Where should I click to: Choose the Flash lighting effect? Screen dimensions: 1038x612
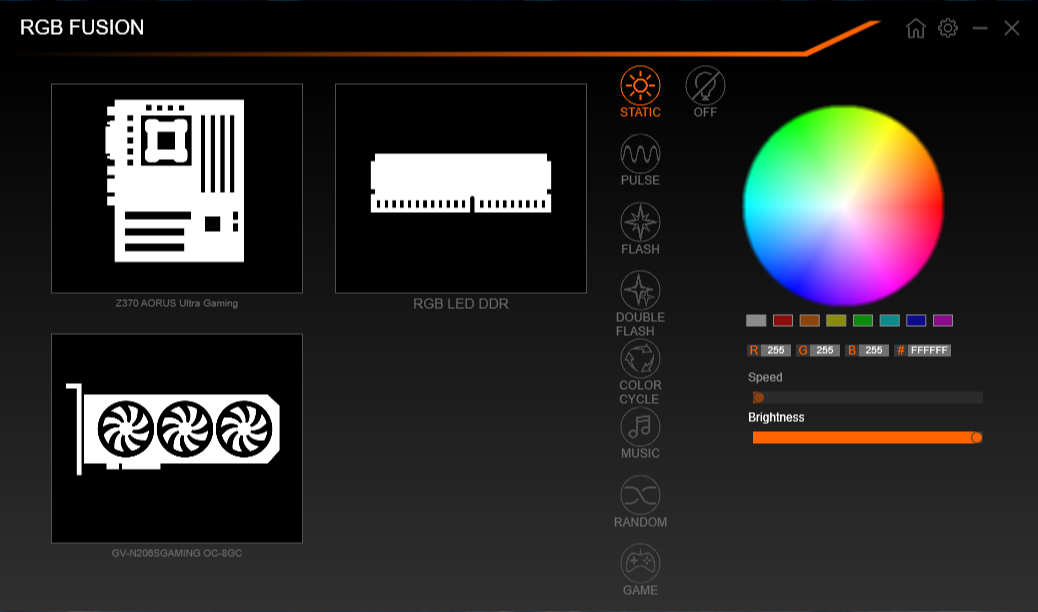point(640,223)
